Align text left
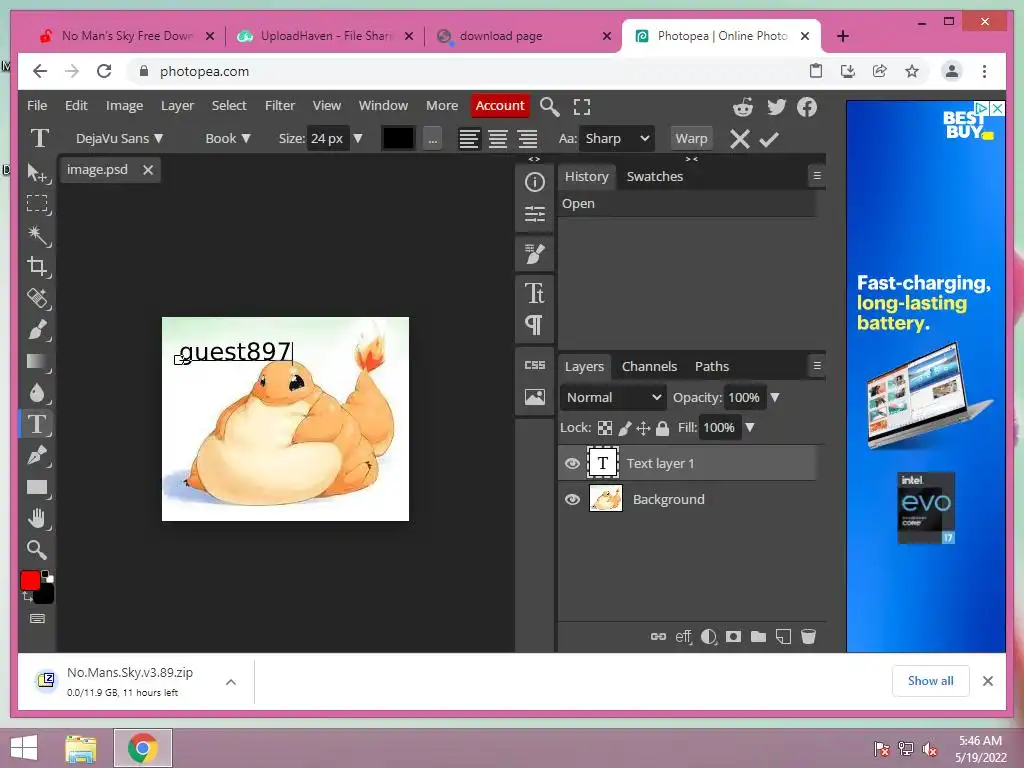 point(469,138)
